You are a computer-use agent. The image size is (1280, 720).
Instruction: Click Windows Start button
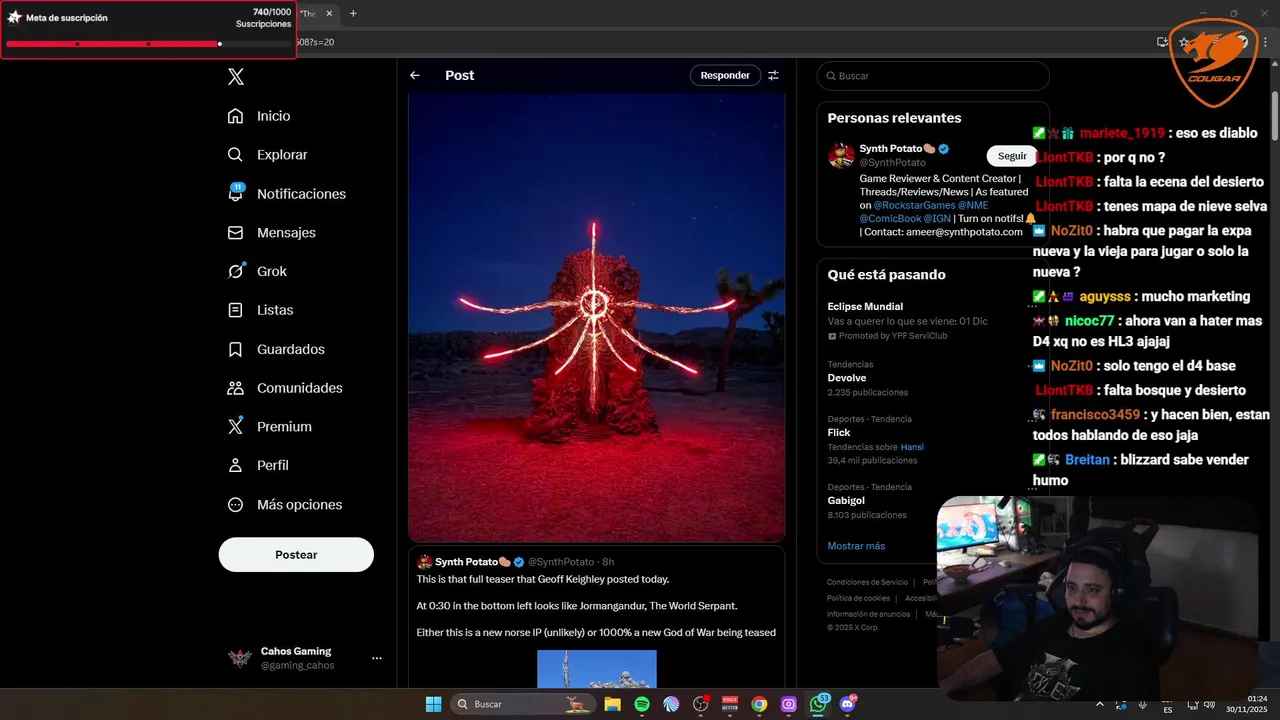coord(433,704)
